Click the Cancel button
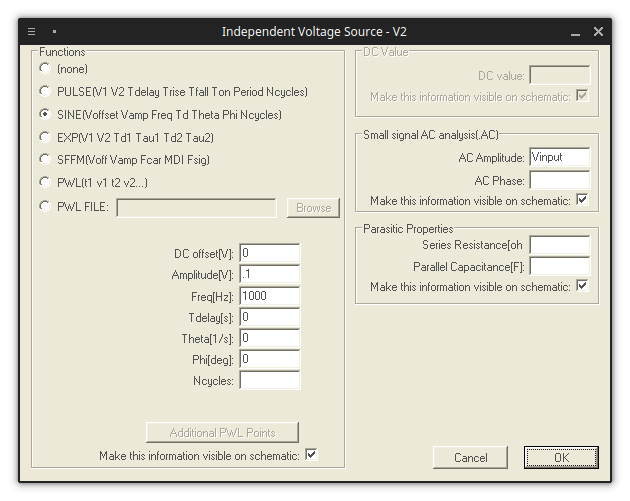The width and height of the screenshot is (630, 501). (470, 457)
